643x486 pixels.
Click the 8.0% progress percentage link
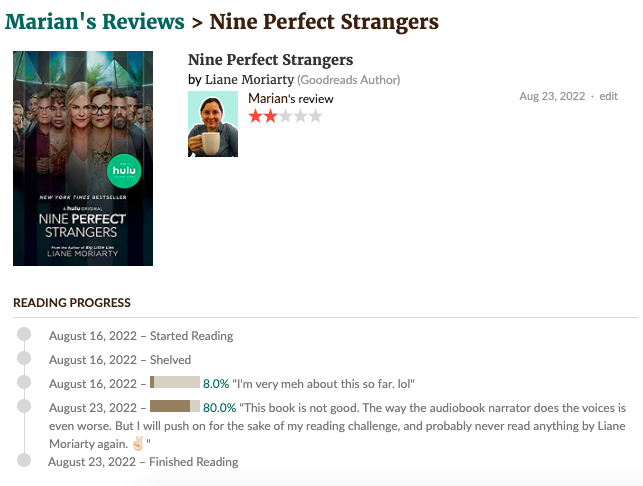tap(216, 384)
